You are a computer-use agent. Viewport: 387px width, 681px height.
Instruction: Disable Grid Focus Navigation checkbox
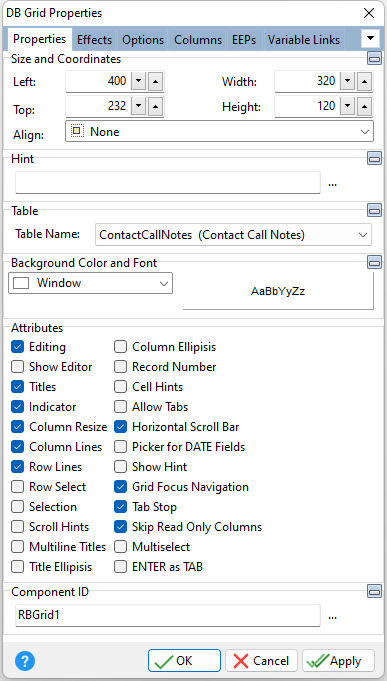[120, 487]
